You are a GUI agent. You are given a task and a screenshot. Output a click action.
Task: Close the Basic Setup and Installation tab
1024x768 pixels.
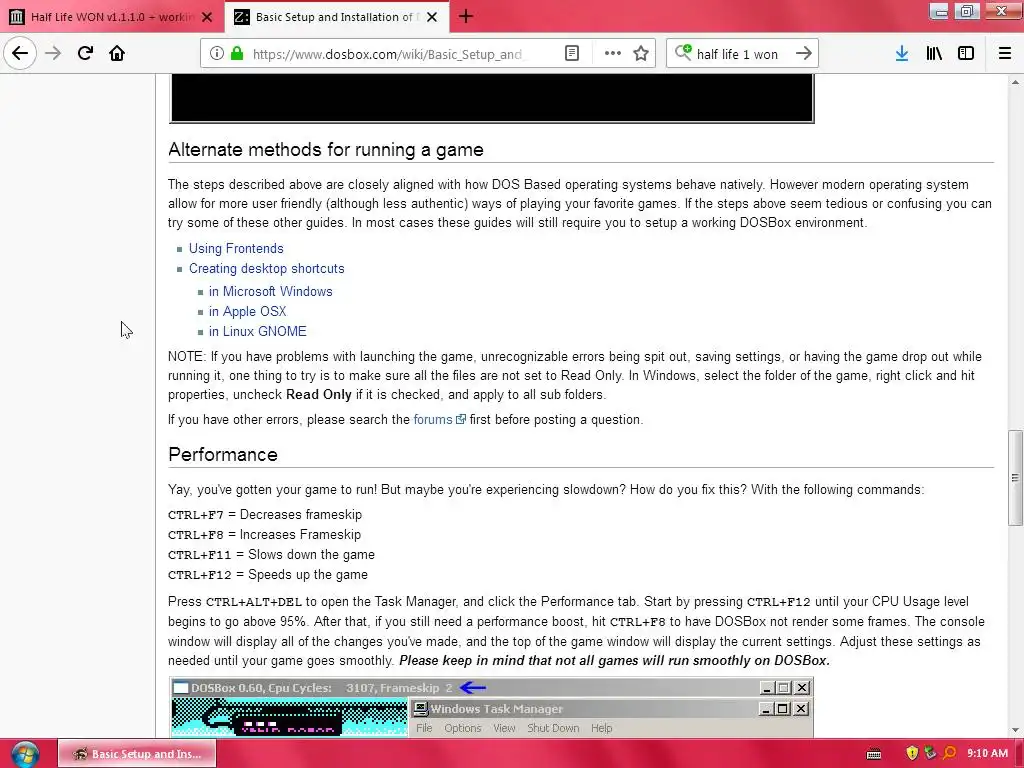432,17
